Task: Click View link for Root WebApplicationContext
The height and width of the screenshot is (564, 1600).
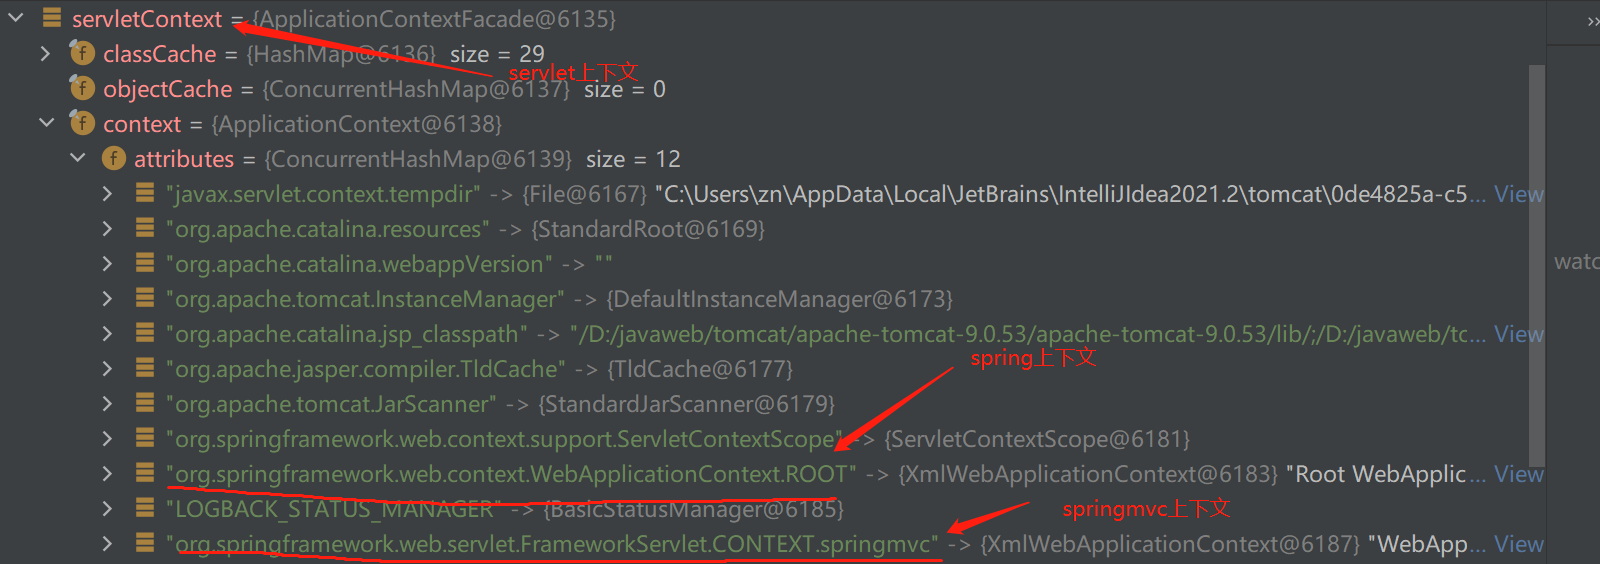Action: 1518,474
